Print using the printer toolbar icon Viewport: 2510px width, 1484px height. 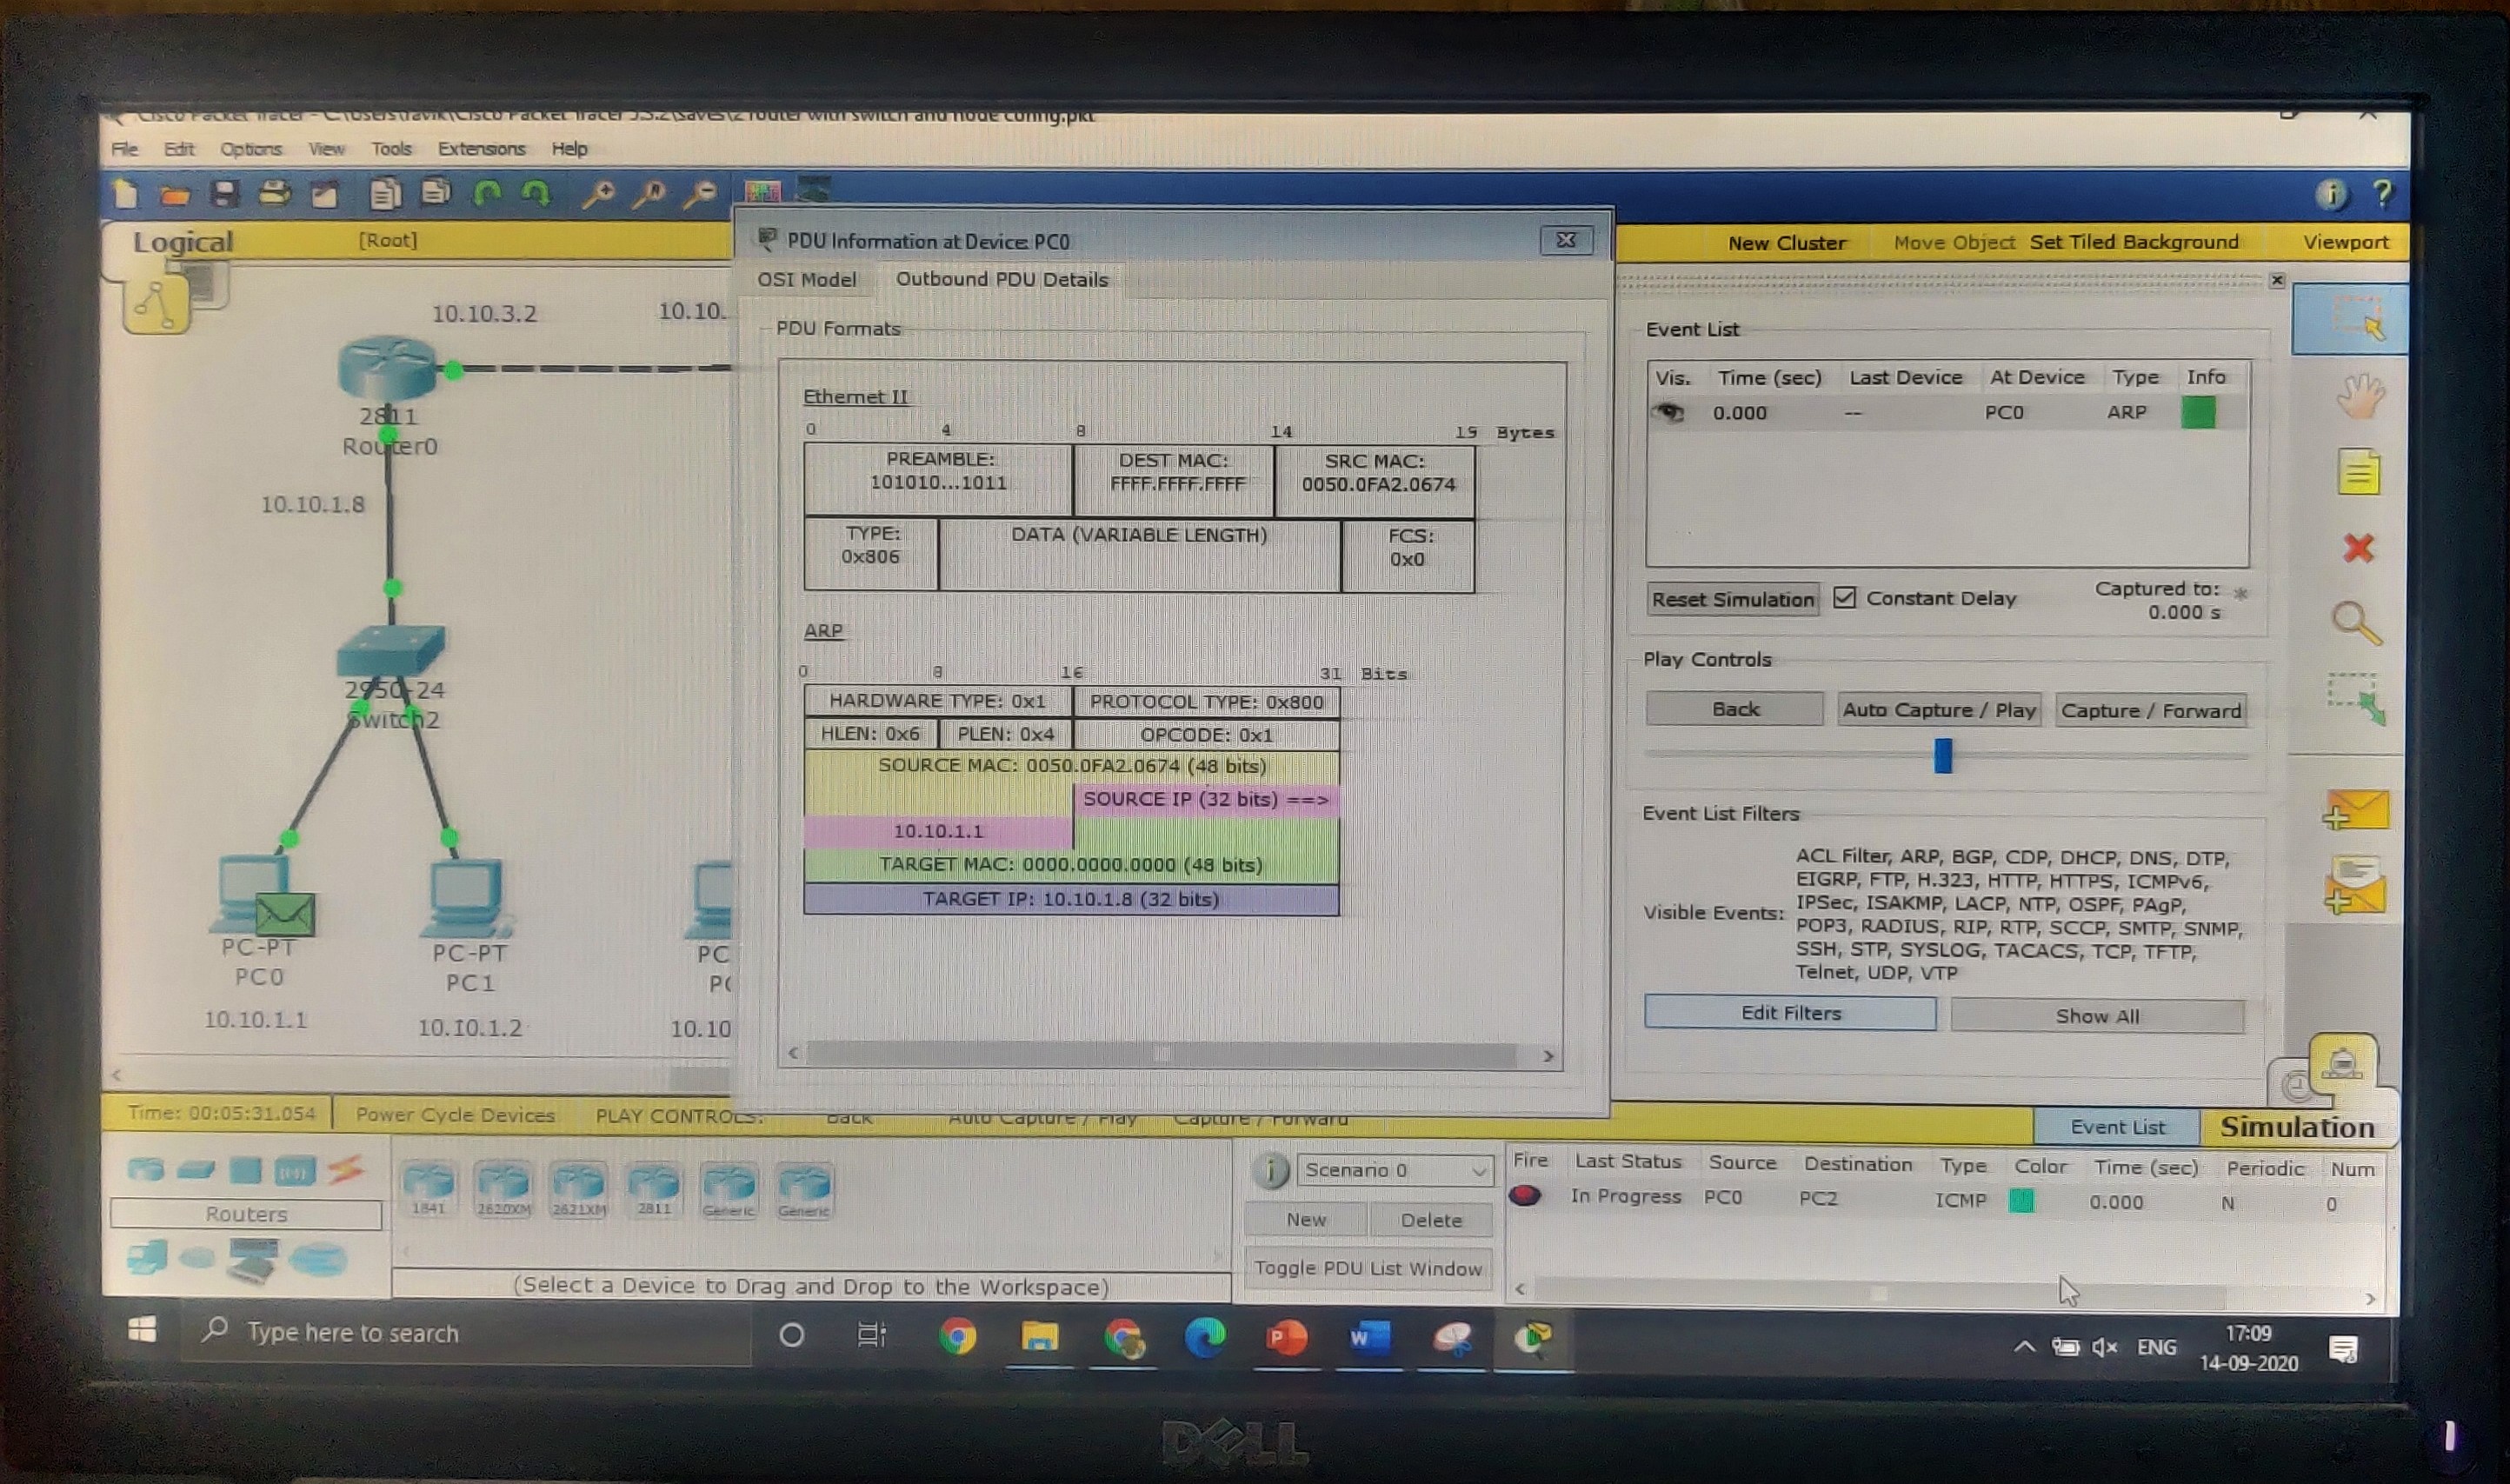point(275,193)
